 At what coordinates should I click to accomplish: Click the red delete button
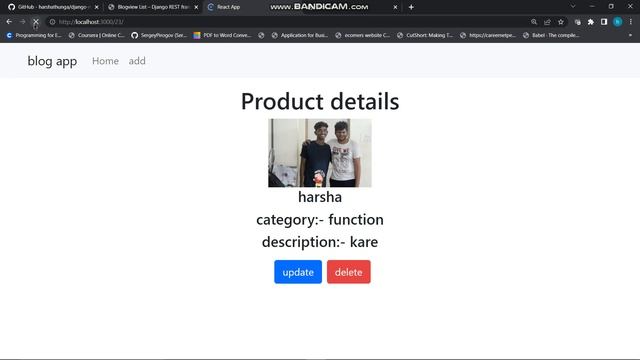coord(349,272)
